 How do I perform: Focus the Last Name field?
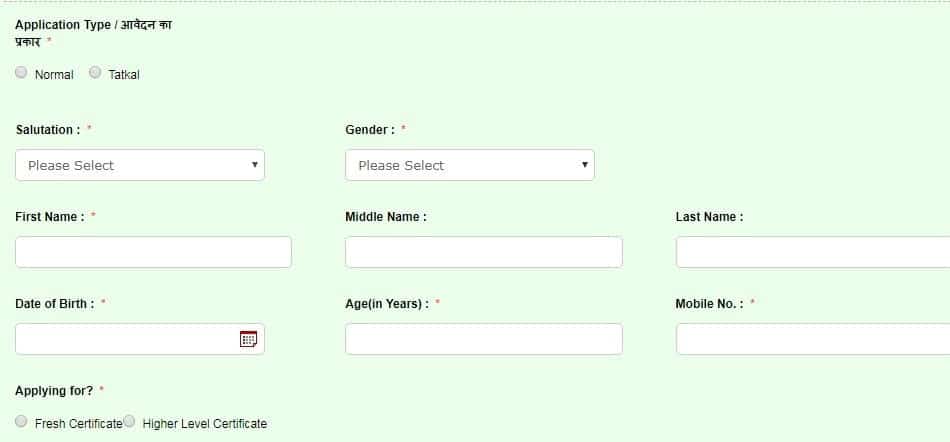point(813,252)
